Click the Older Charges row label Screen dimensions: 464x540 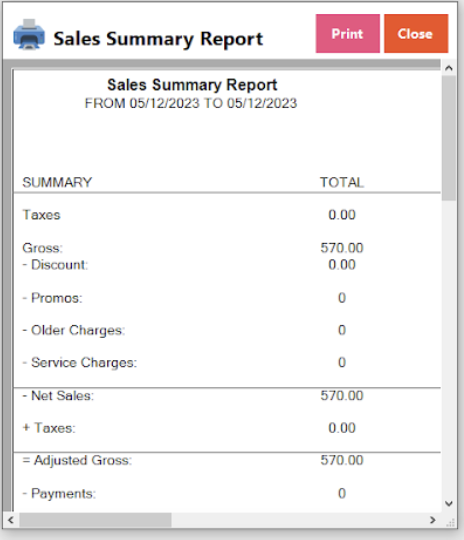tap(74, 330)
